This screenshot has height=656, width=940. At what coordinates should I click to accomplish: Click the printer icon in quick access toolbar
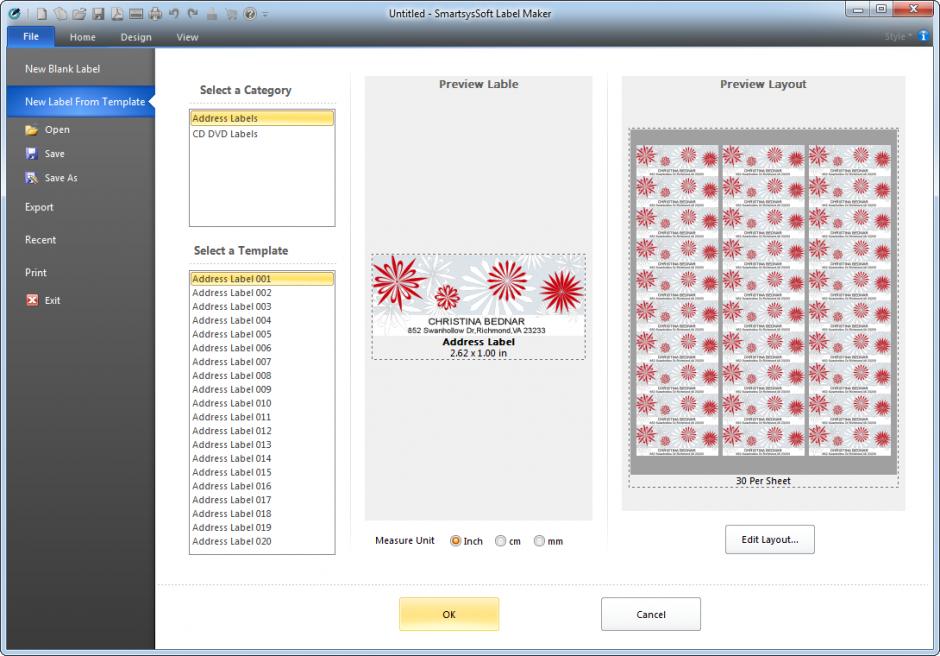tap(155, 13)
